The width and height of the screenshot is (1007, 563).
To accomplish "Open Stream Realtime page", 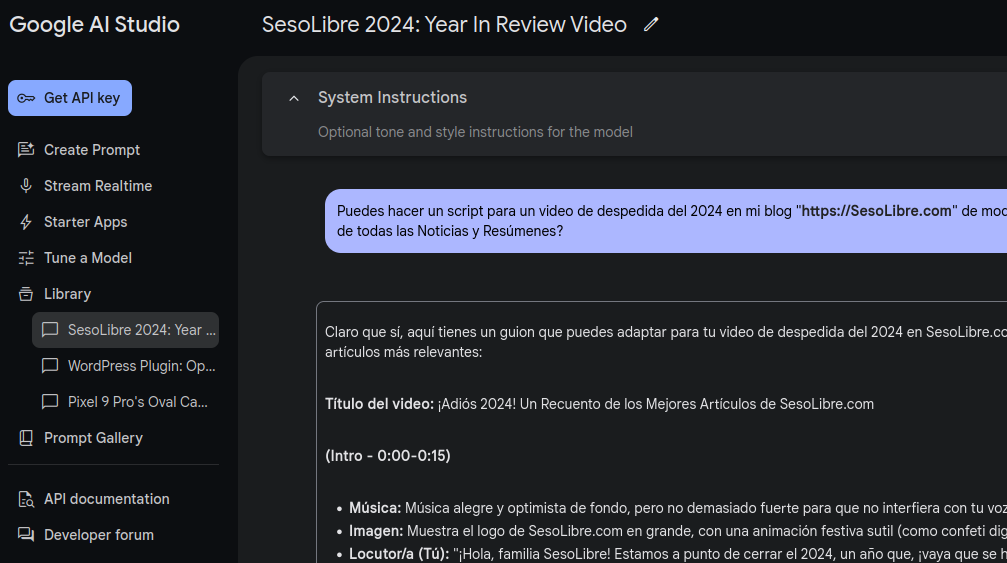I will point(98,186).
